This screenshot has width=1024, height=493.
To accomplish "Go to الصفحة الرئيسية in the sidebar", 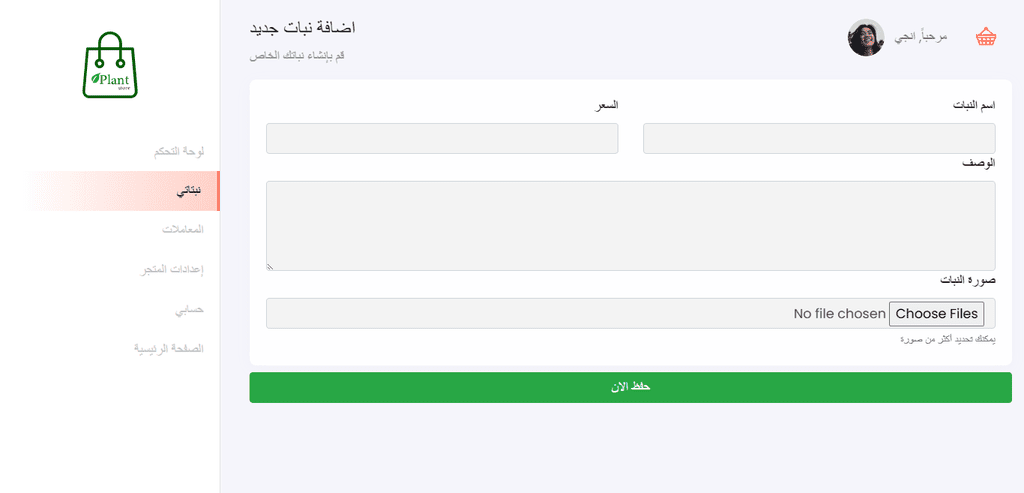I will [169, 349].
